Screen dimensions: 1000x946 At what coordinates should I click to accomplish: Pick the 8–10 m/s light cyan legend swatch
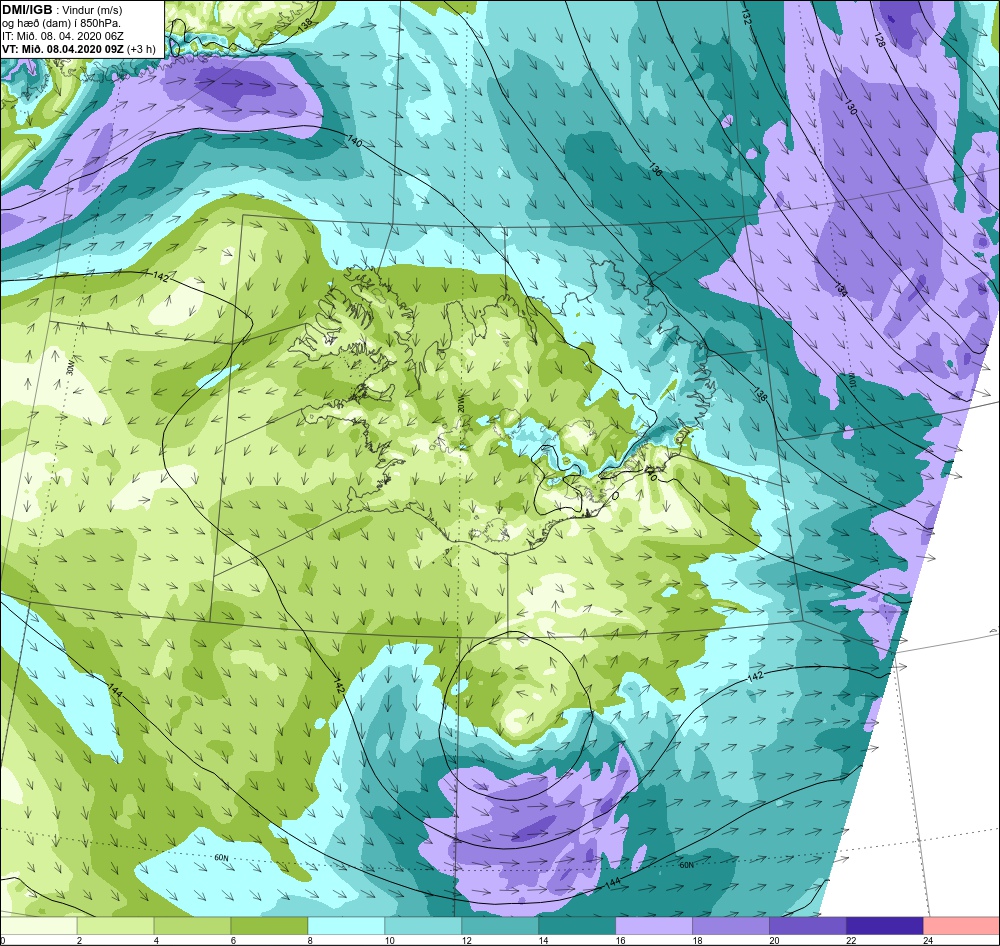click(x=346, y=925)
